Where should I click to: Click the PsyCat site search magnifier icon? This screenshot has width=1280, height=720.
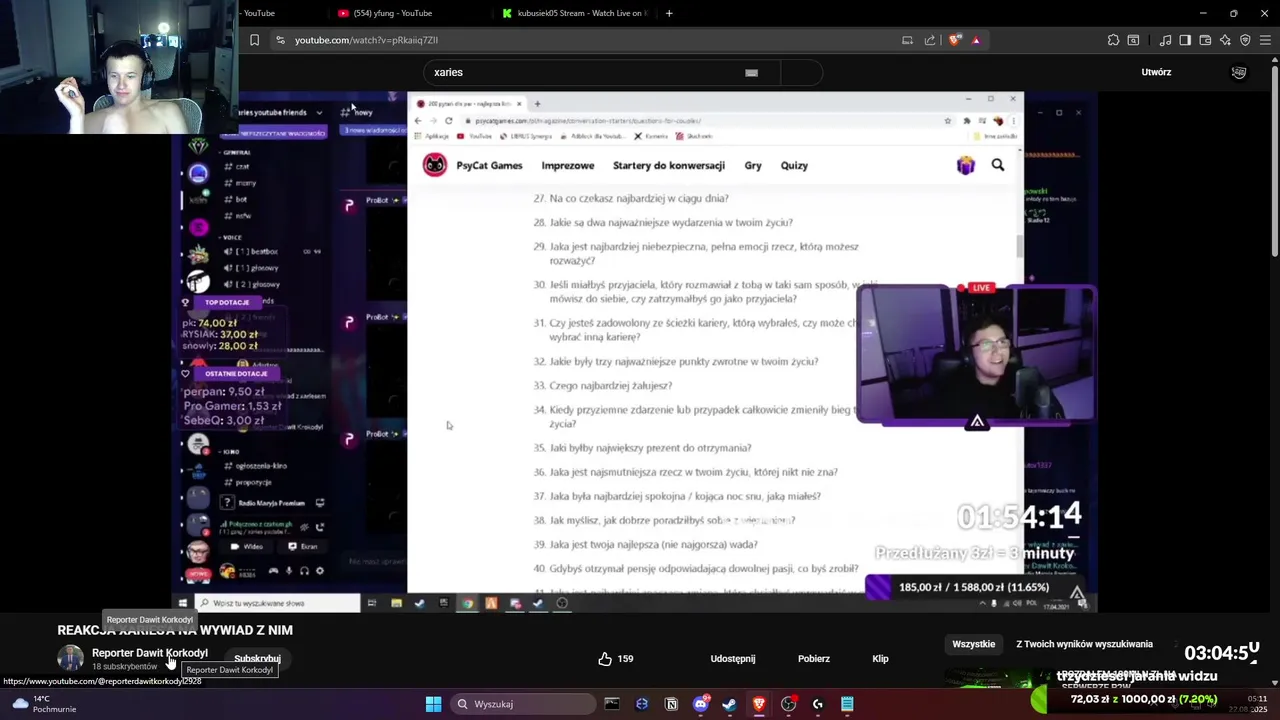998,165
